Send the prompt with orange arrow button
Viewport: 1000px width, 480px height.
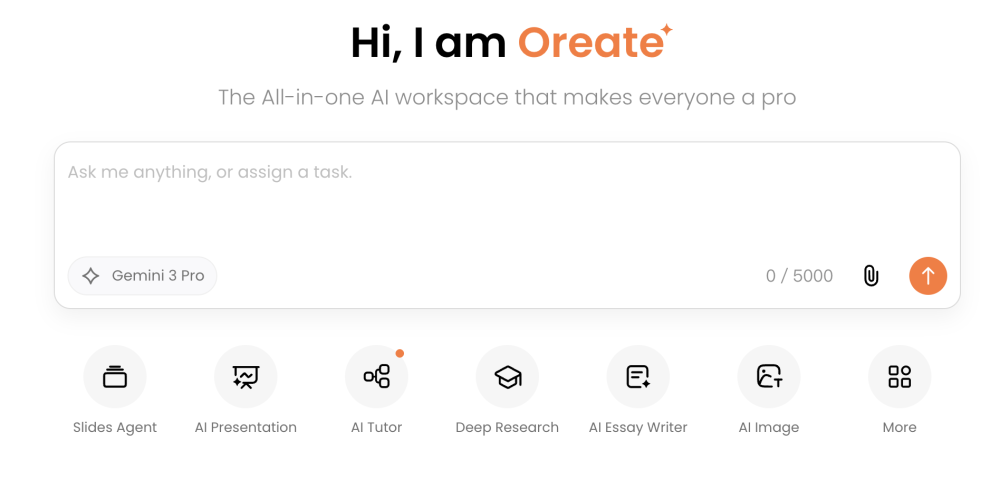[928, 276]
